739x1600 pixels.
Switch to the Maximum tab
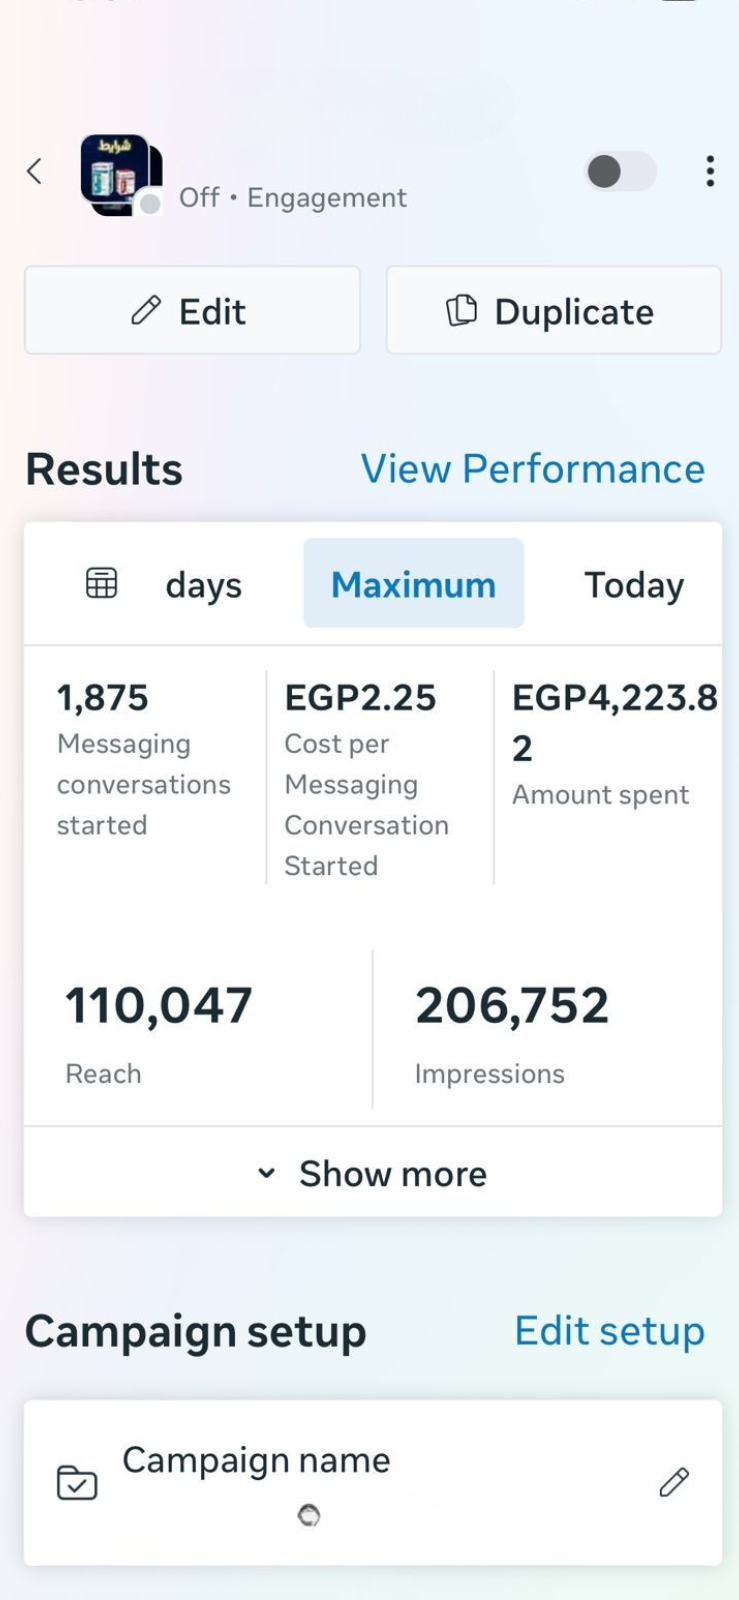tap(413, 584)
